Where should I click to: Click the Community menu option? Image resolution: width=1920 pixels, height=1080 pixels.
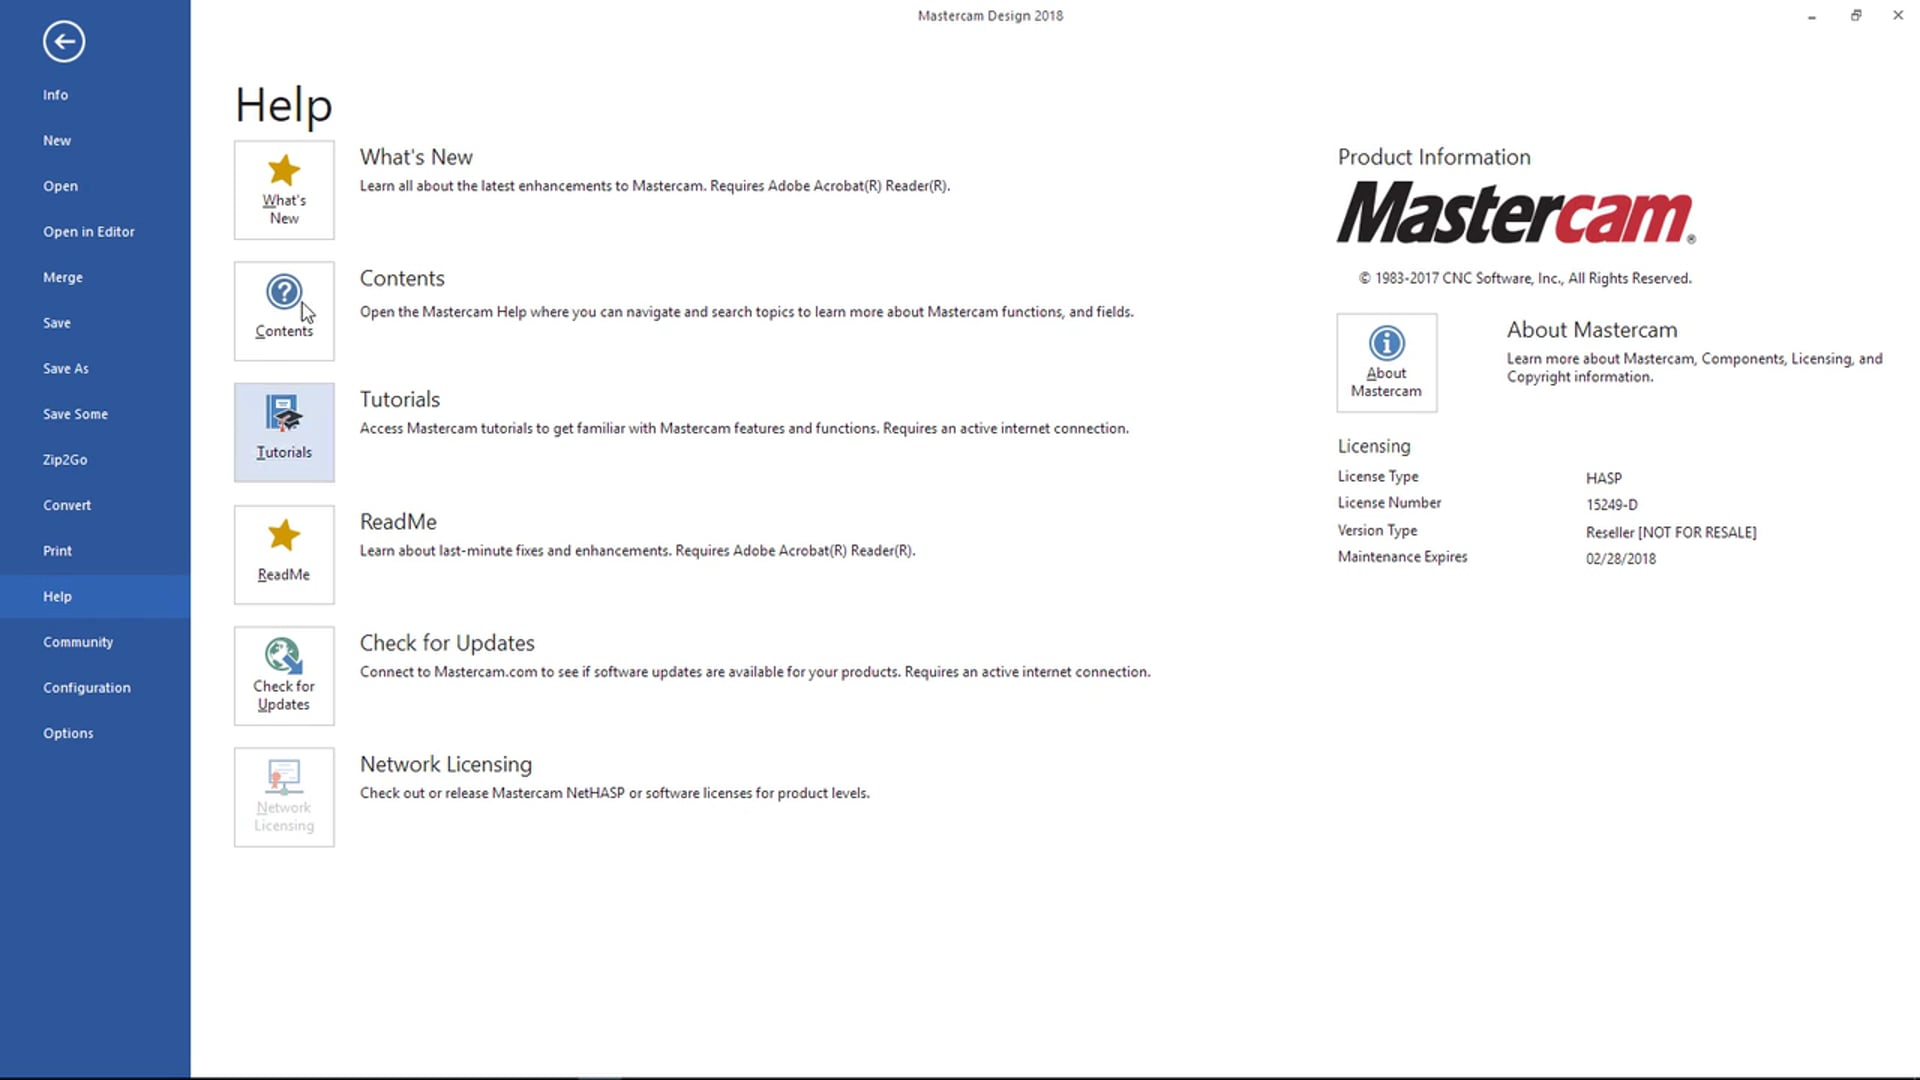(78, 641)
